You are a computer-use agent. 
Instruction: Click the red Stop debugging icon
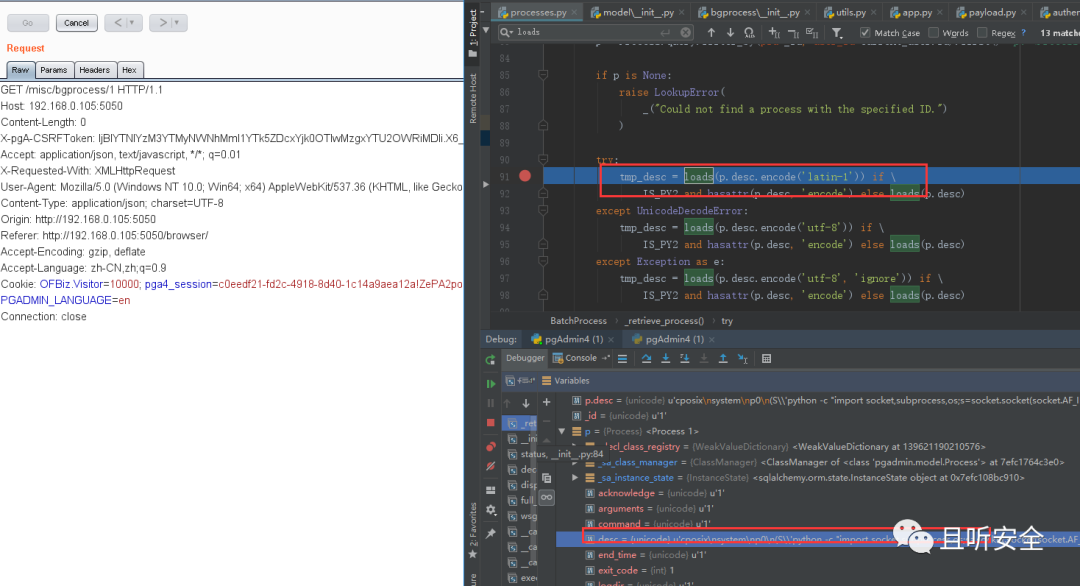[490, 422]
